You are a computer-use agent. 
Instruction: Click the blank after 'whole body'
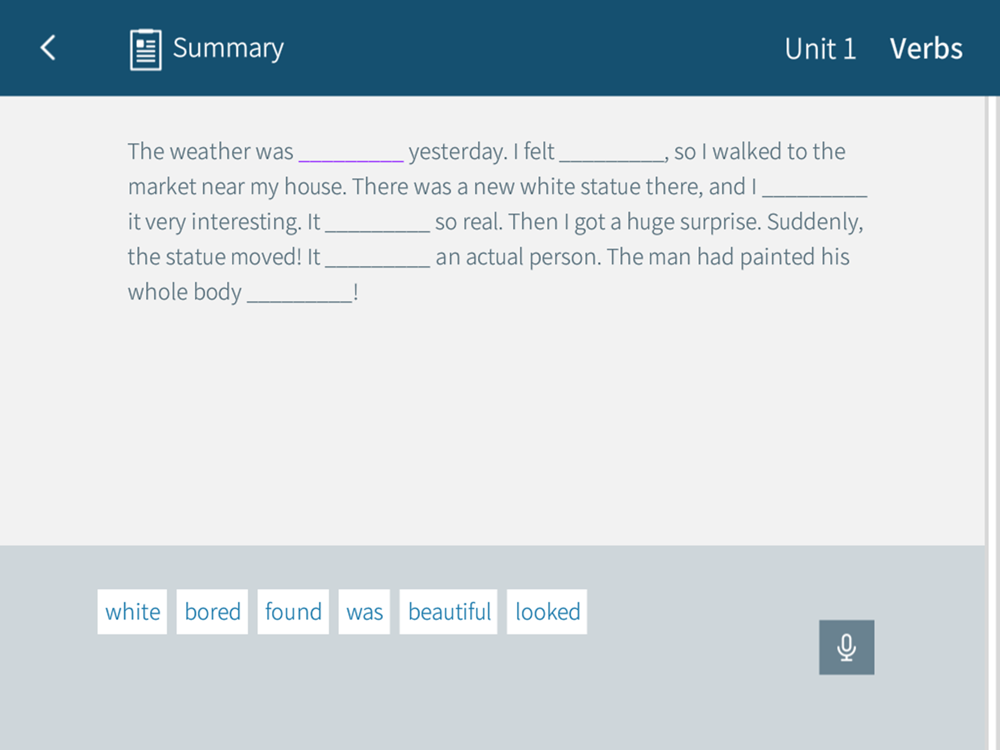299,293
